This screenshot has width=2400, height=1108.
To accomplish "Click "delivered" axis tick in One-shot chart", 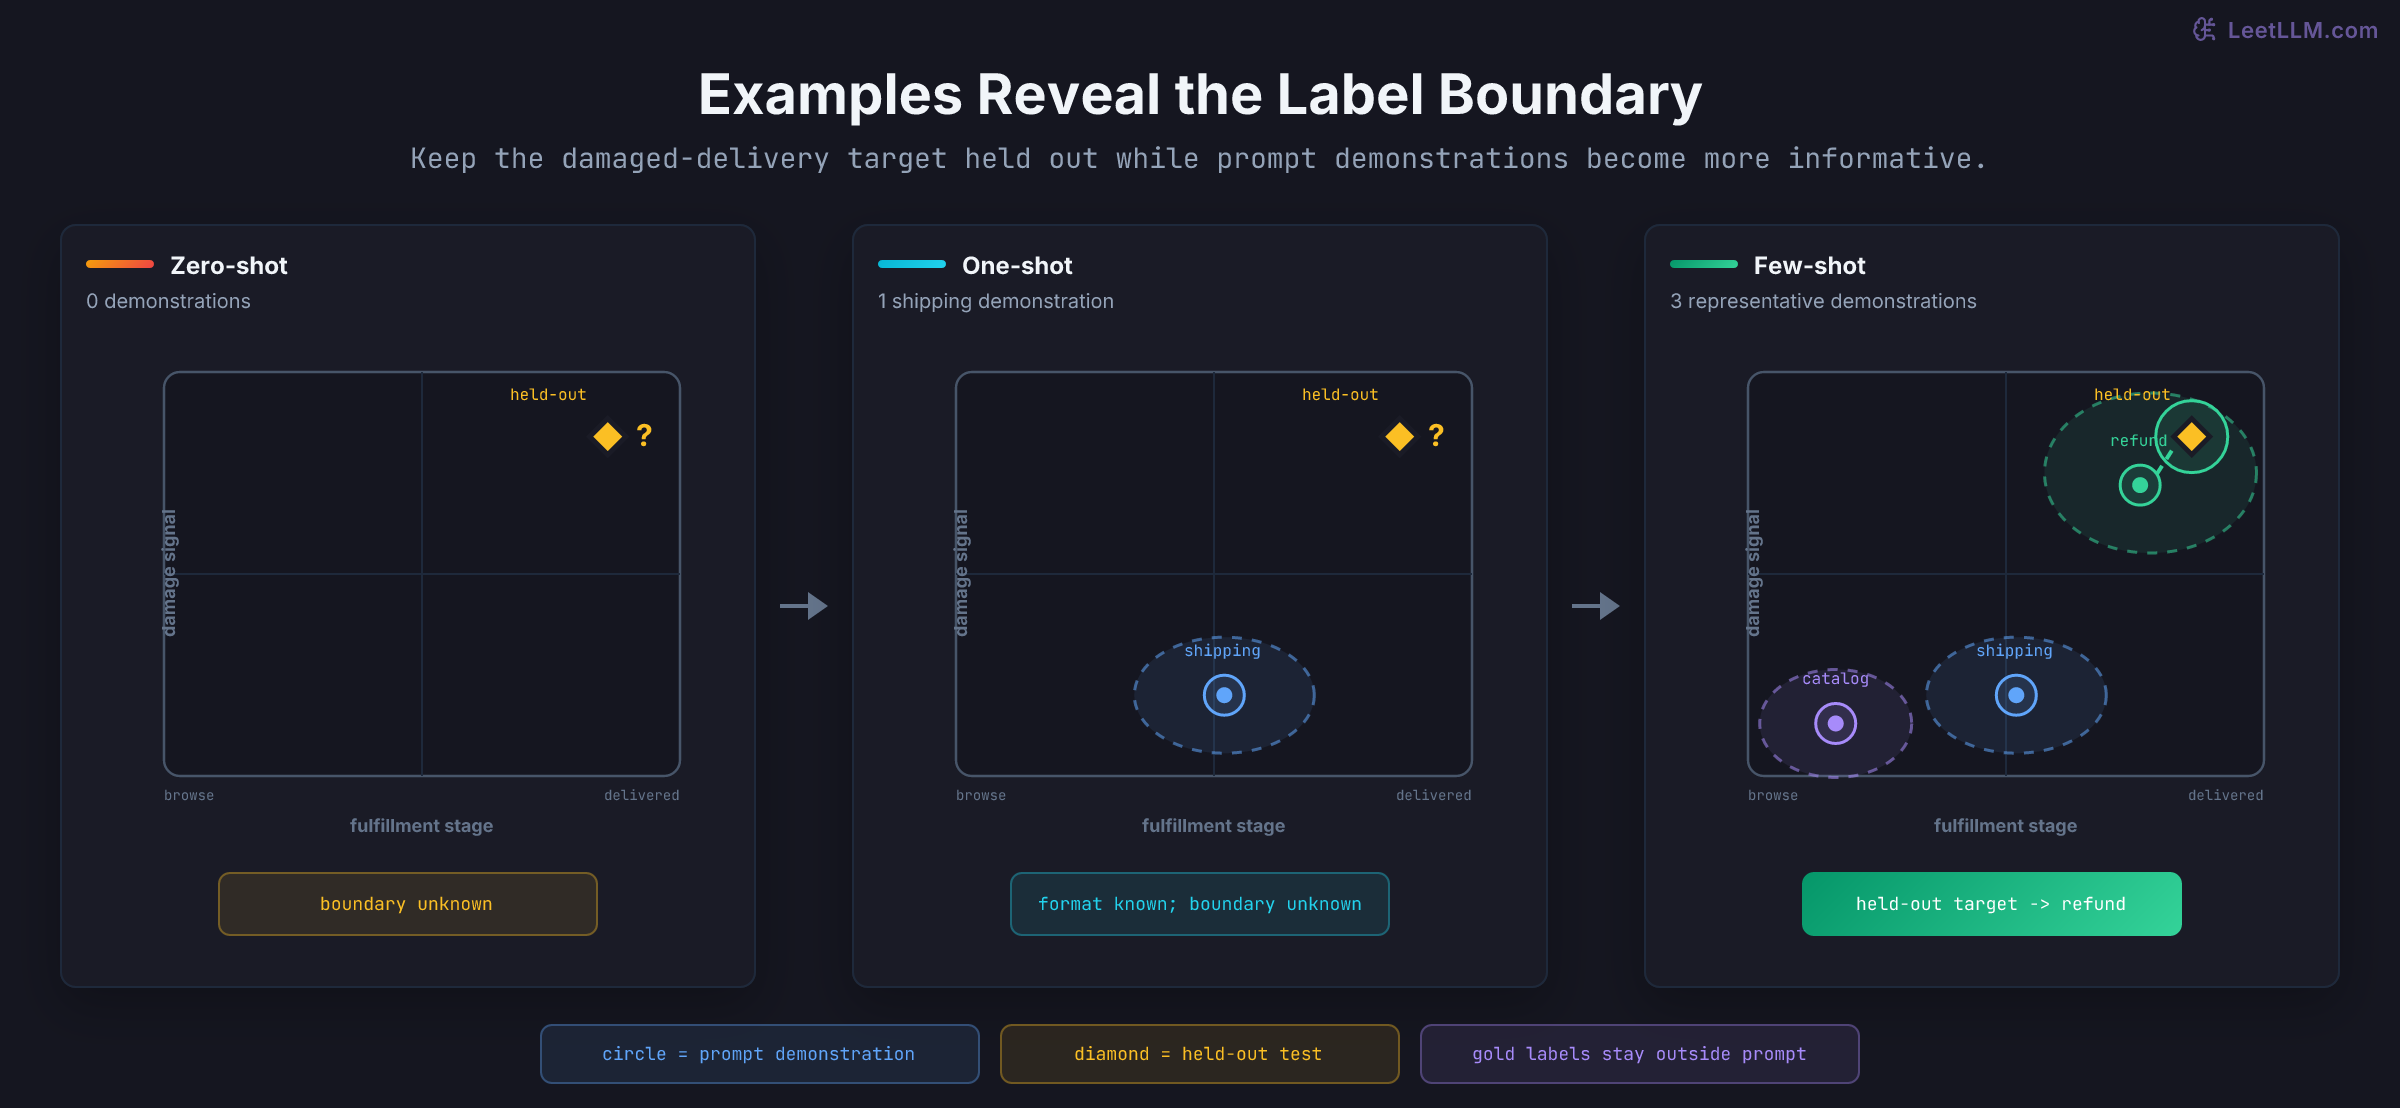I will (x=1433, y=795).
